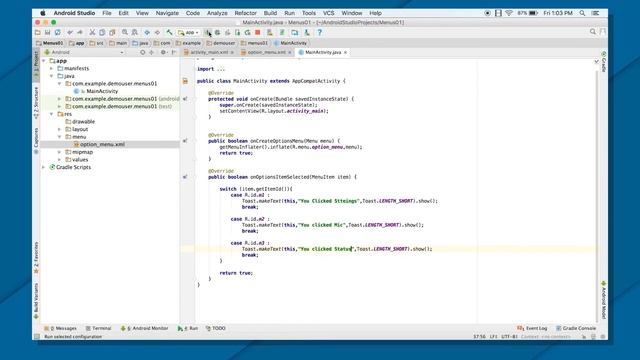Click the Redo arrow icon
The height and width of the screenshot is (360, 640).
pos(80,32)
